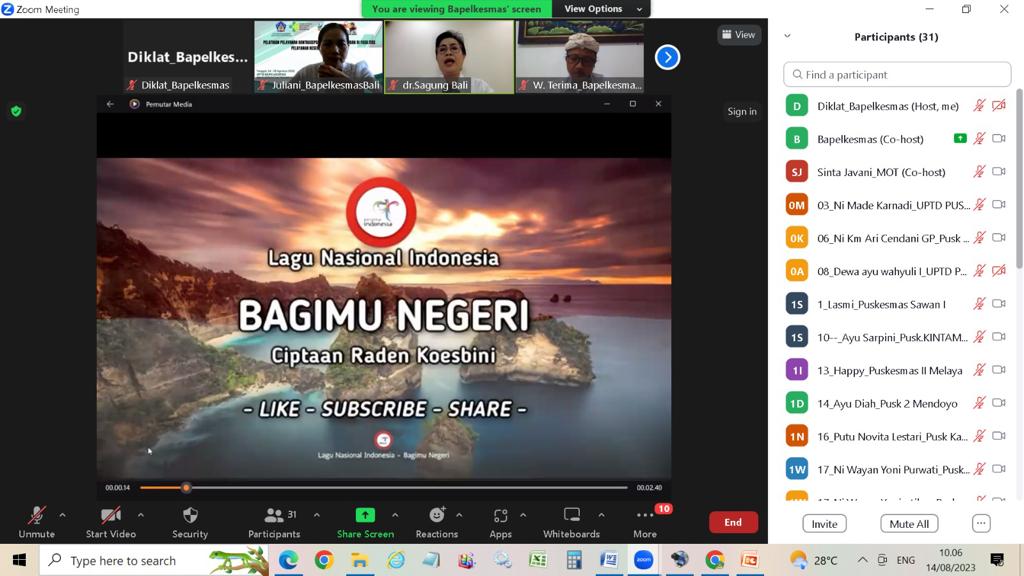Open Microsoft Edge from taskbar
The width and height of the screenshot is (1024, 576).
click(x=288, y=560)
